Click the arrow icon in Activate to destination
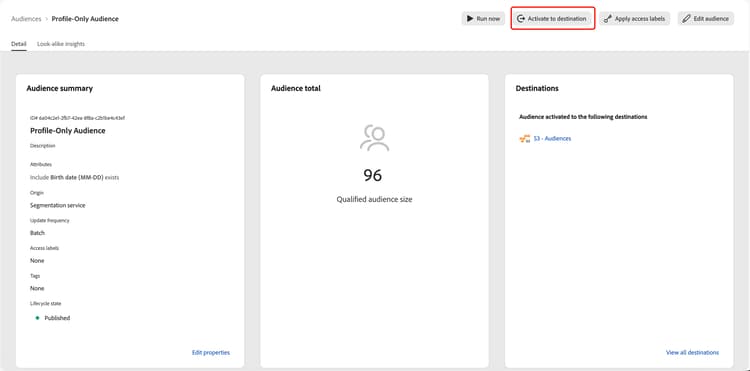This screenshot has width=750, height=371. (x=521, y=19)
